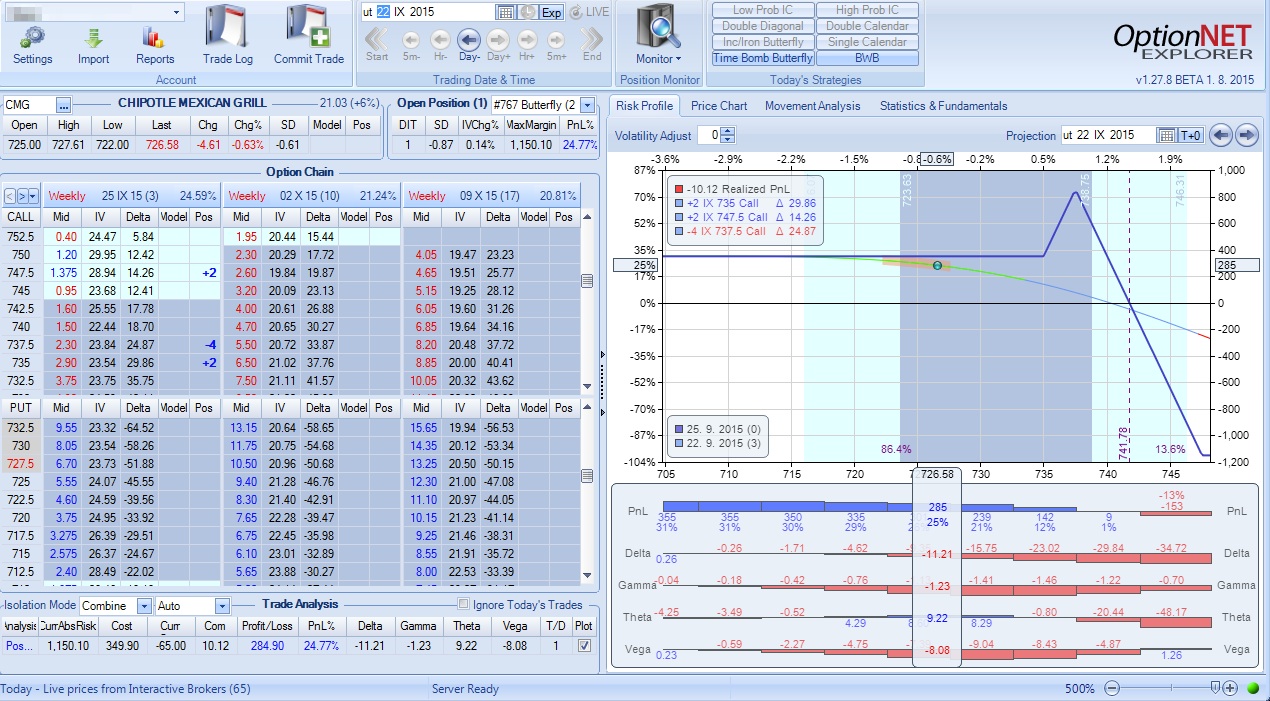Select Single Calendar strategy
Screen dimensions: 1270x701
point(867,42)
